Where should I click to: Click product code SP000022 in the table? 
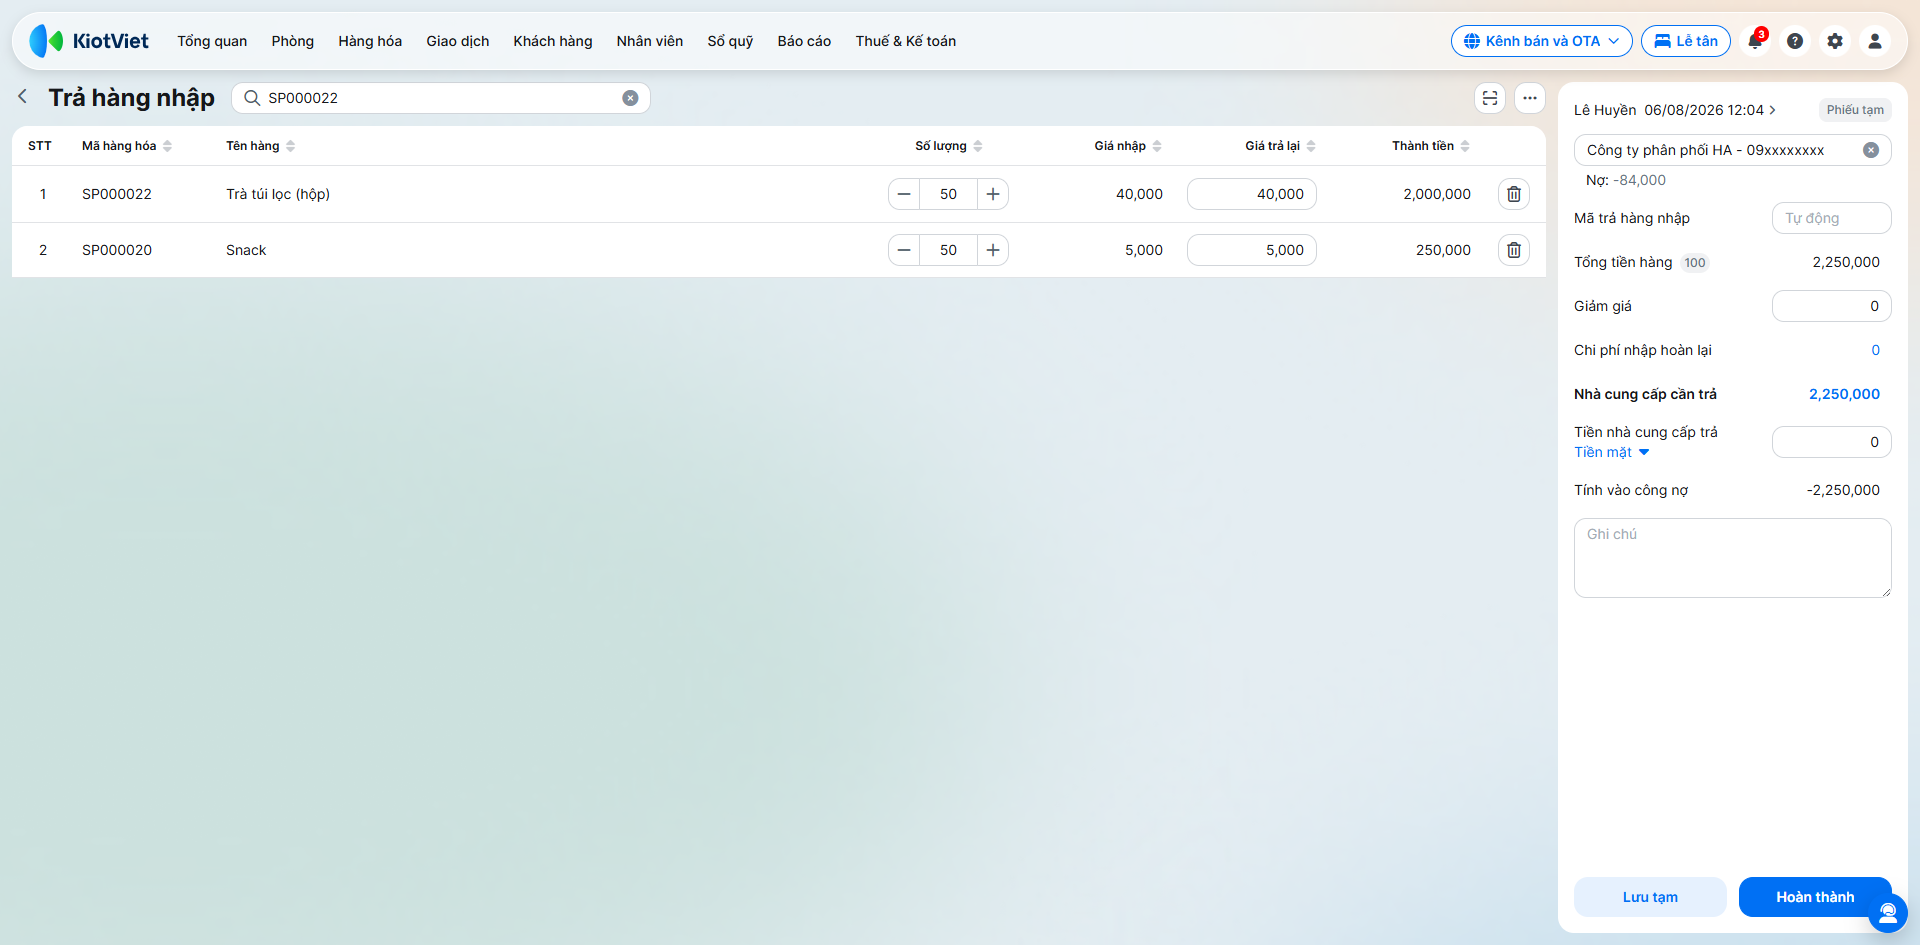click(x=117, y=194)
